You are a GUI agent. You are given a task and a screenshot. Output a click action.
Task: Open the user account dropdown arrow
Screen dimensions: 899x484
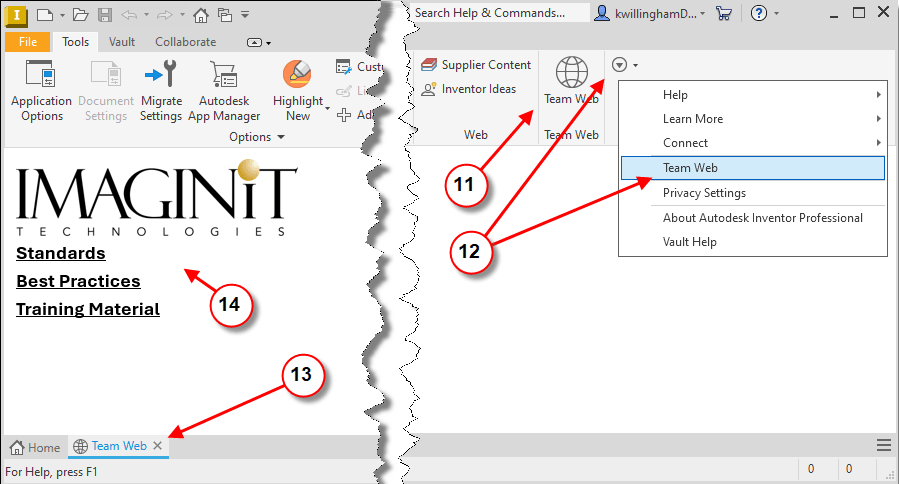coord(702,13)
